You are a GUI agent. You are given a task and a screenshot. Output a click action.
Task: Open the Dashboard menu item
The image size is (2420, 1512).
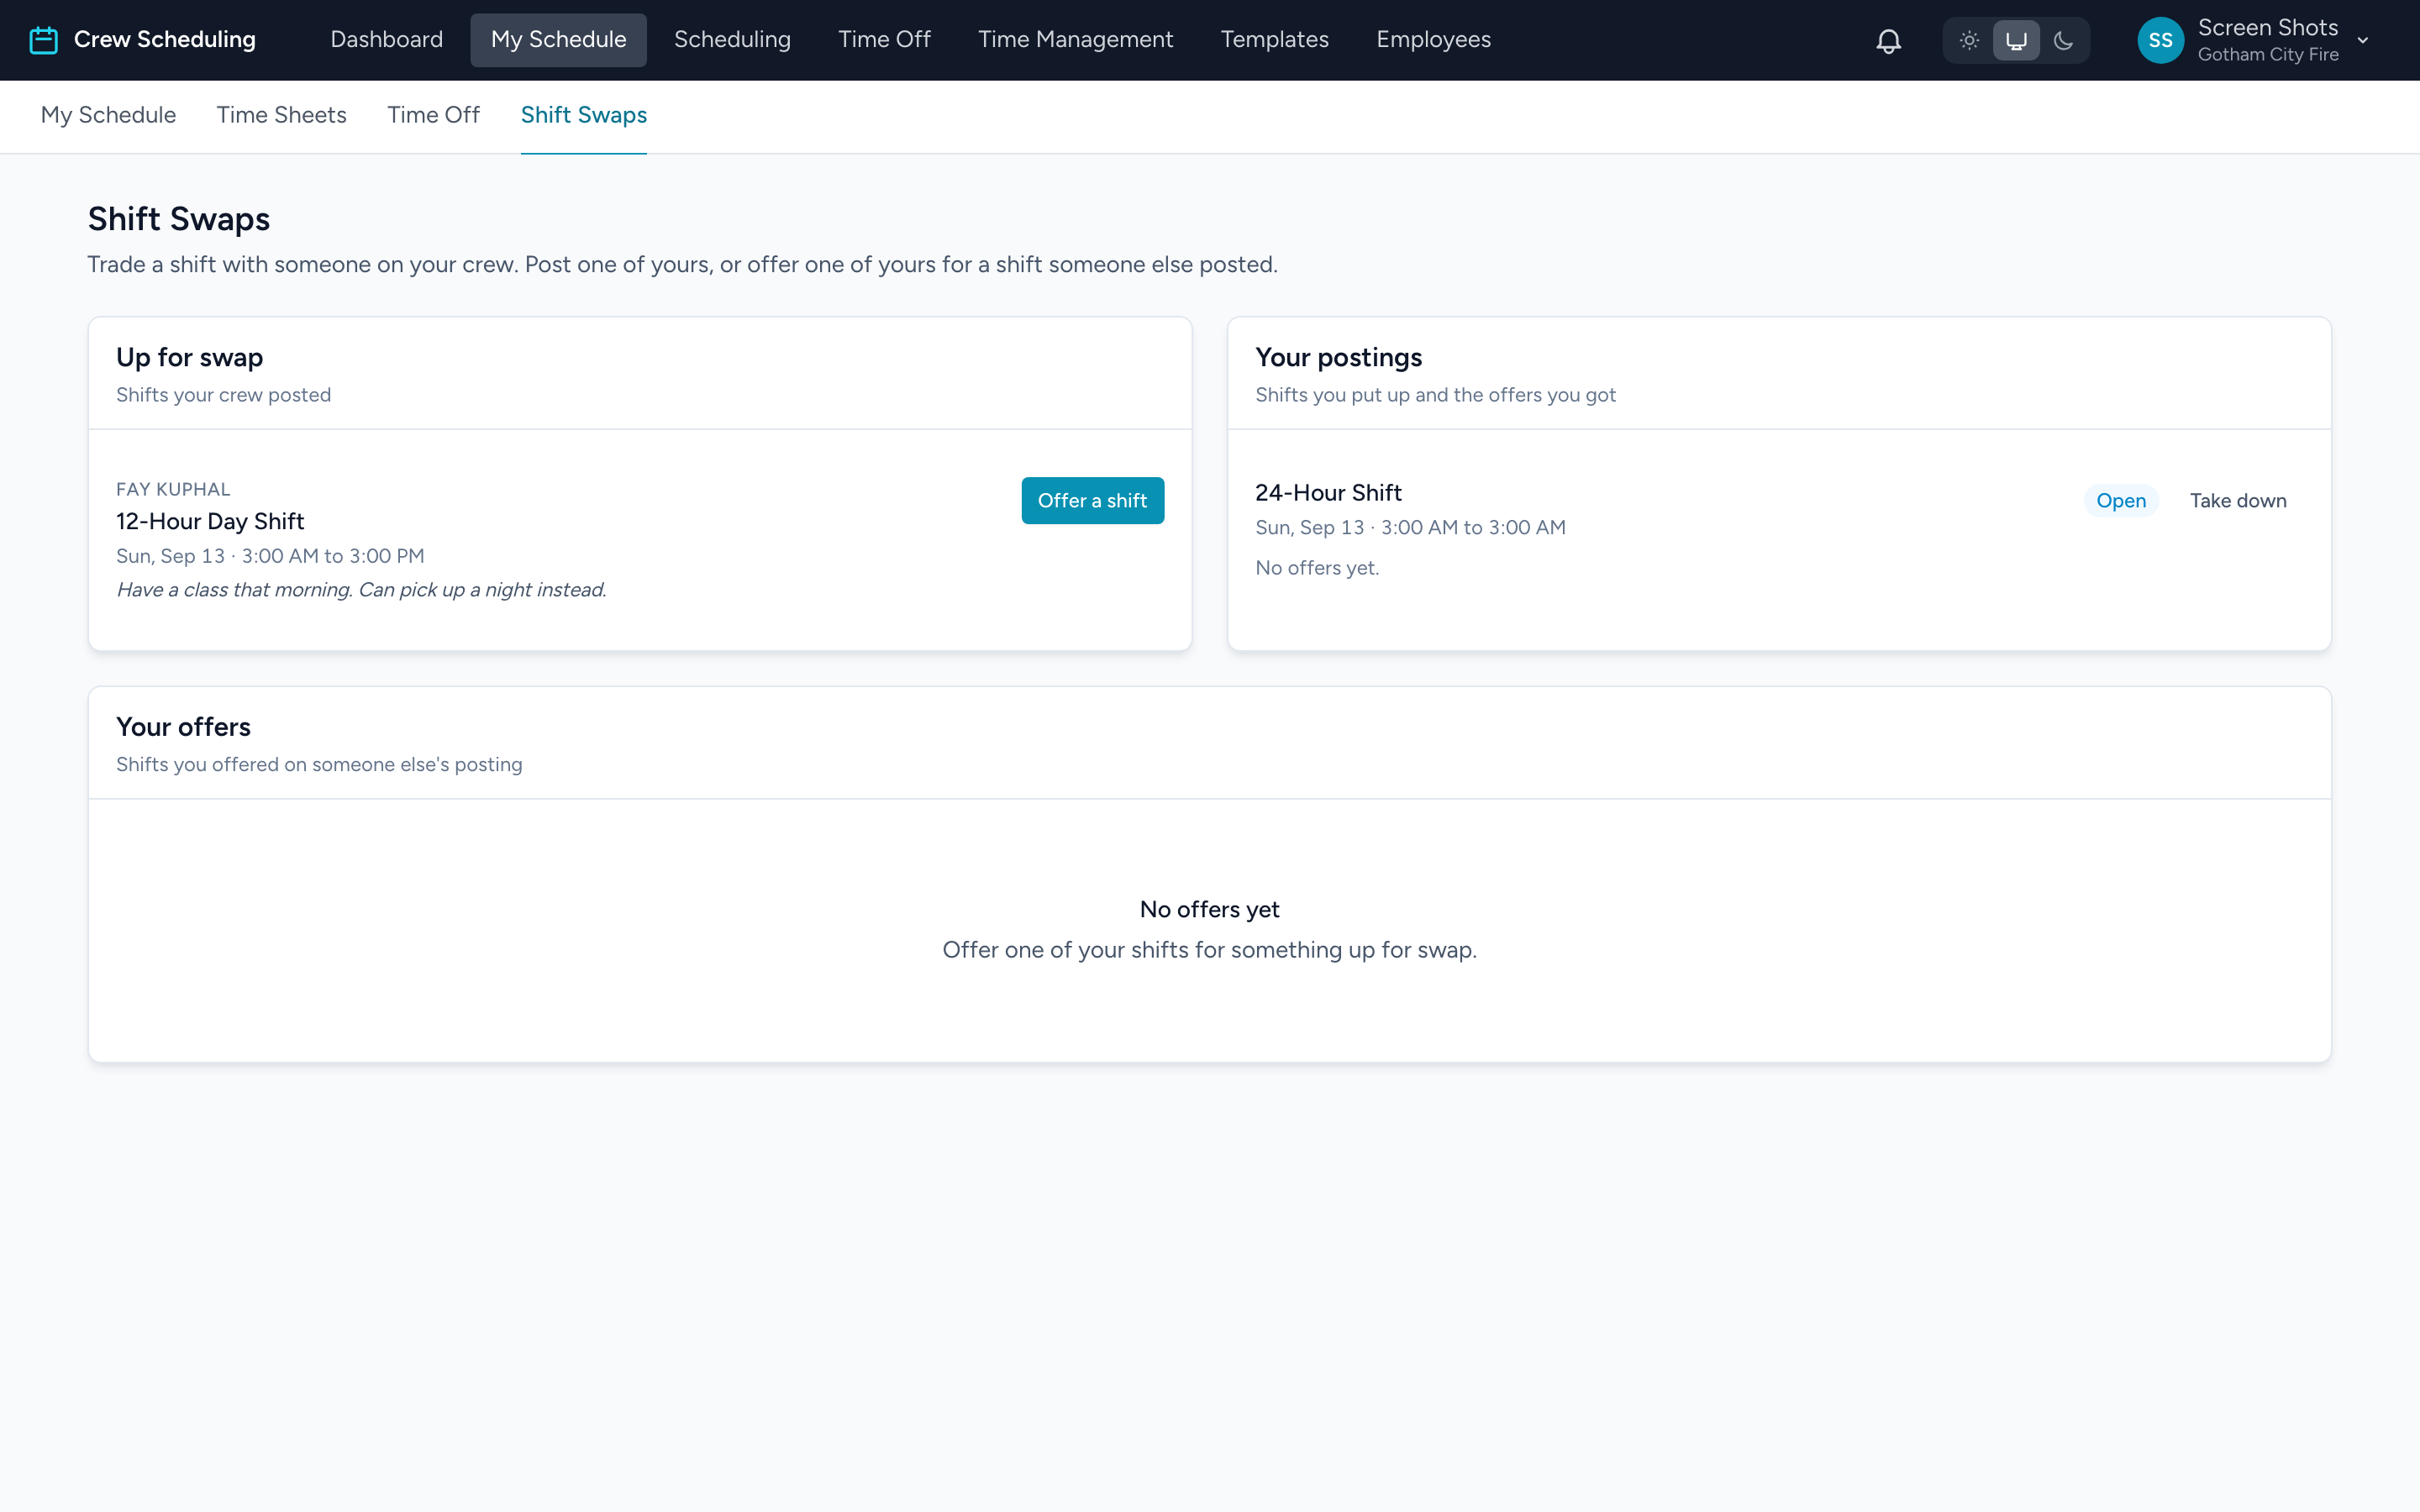click(x=386, y=40)
